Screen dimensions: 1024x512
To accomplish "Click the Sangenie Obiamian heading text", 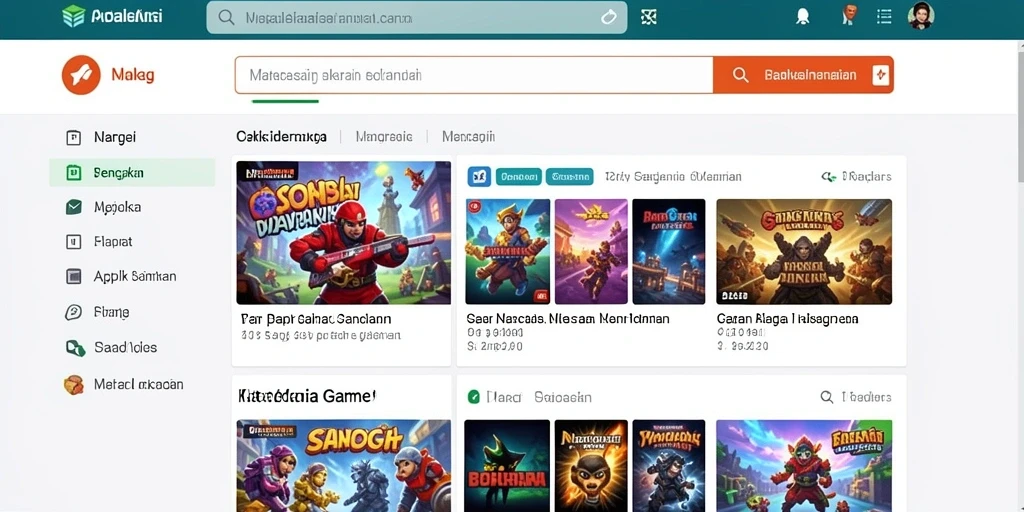I will [x=673, y=176].
